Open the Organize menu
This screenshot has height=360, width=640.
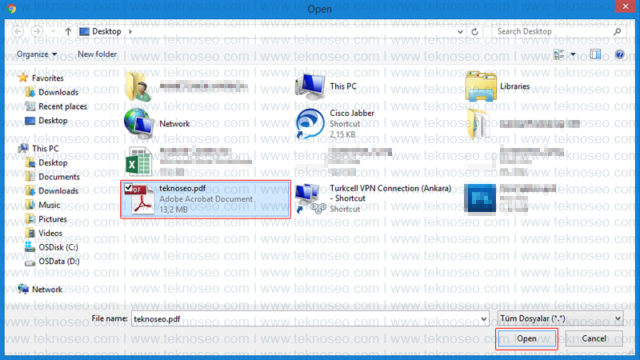click(x=36, y=54)
